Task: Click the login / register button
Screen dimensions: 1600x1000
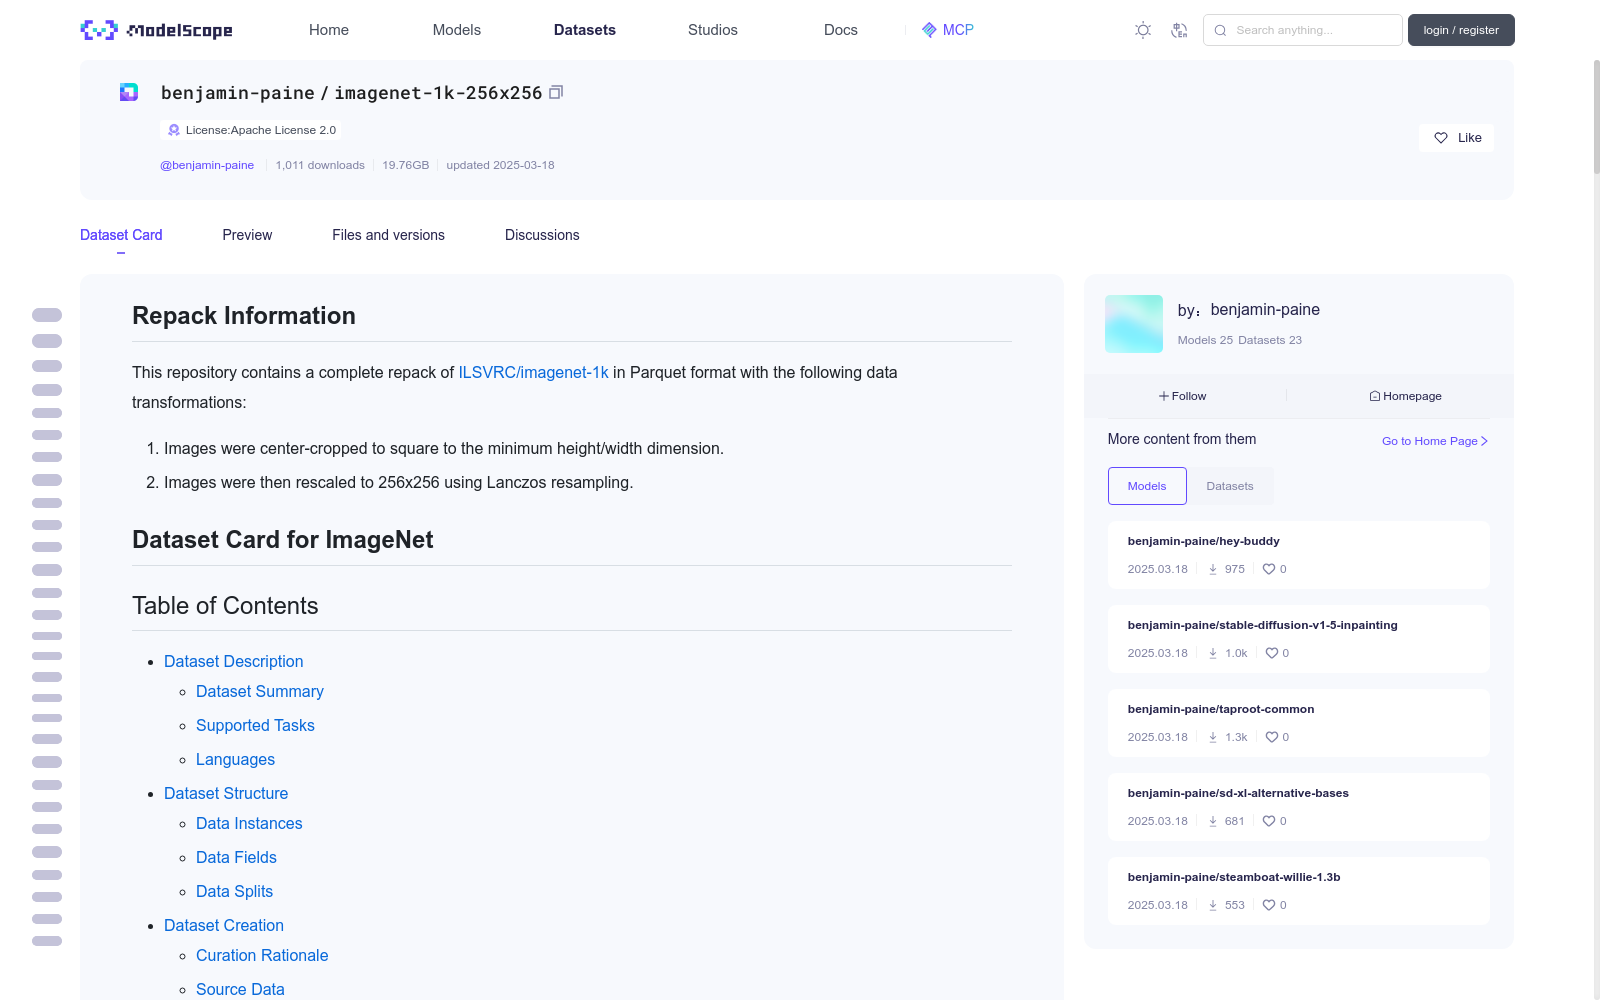Action: [1461, 30]
